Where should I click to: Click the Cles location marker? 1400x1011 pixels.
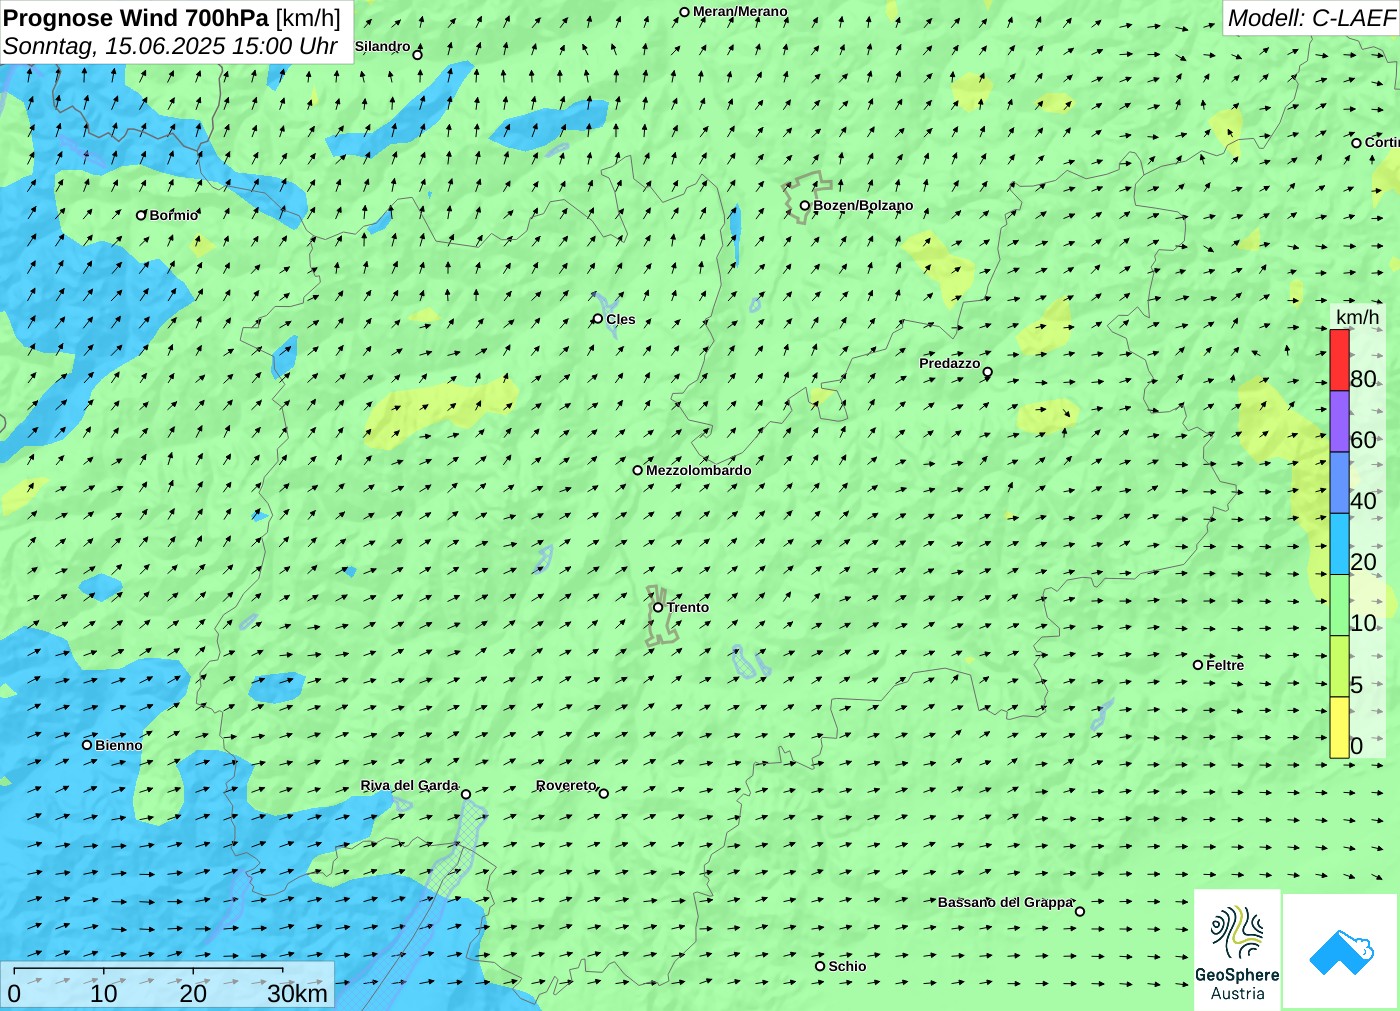(598, 319)
